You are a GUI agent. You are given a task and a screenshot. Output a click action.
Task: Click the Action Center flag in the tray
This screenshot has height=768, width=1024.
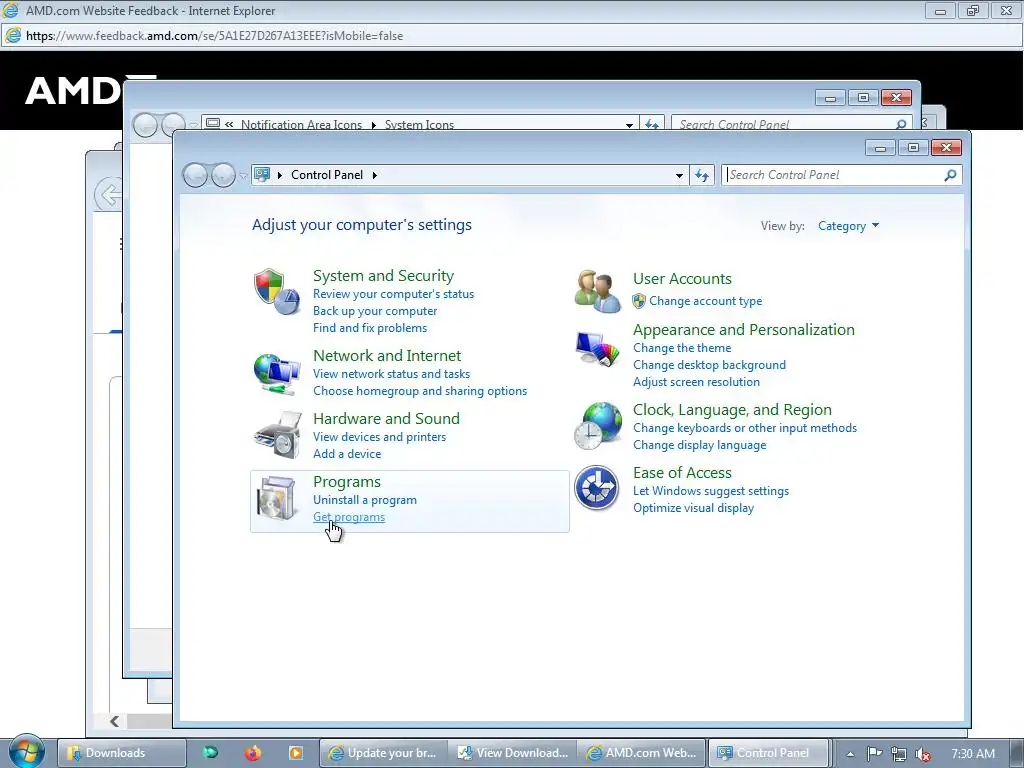click(874, 754)
